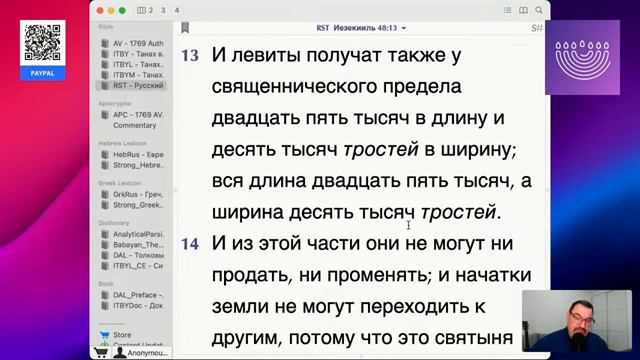Click the open-book reading view icon

(523, 10)
